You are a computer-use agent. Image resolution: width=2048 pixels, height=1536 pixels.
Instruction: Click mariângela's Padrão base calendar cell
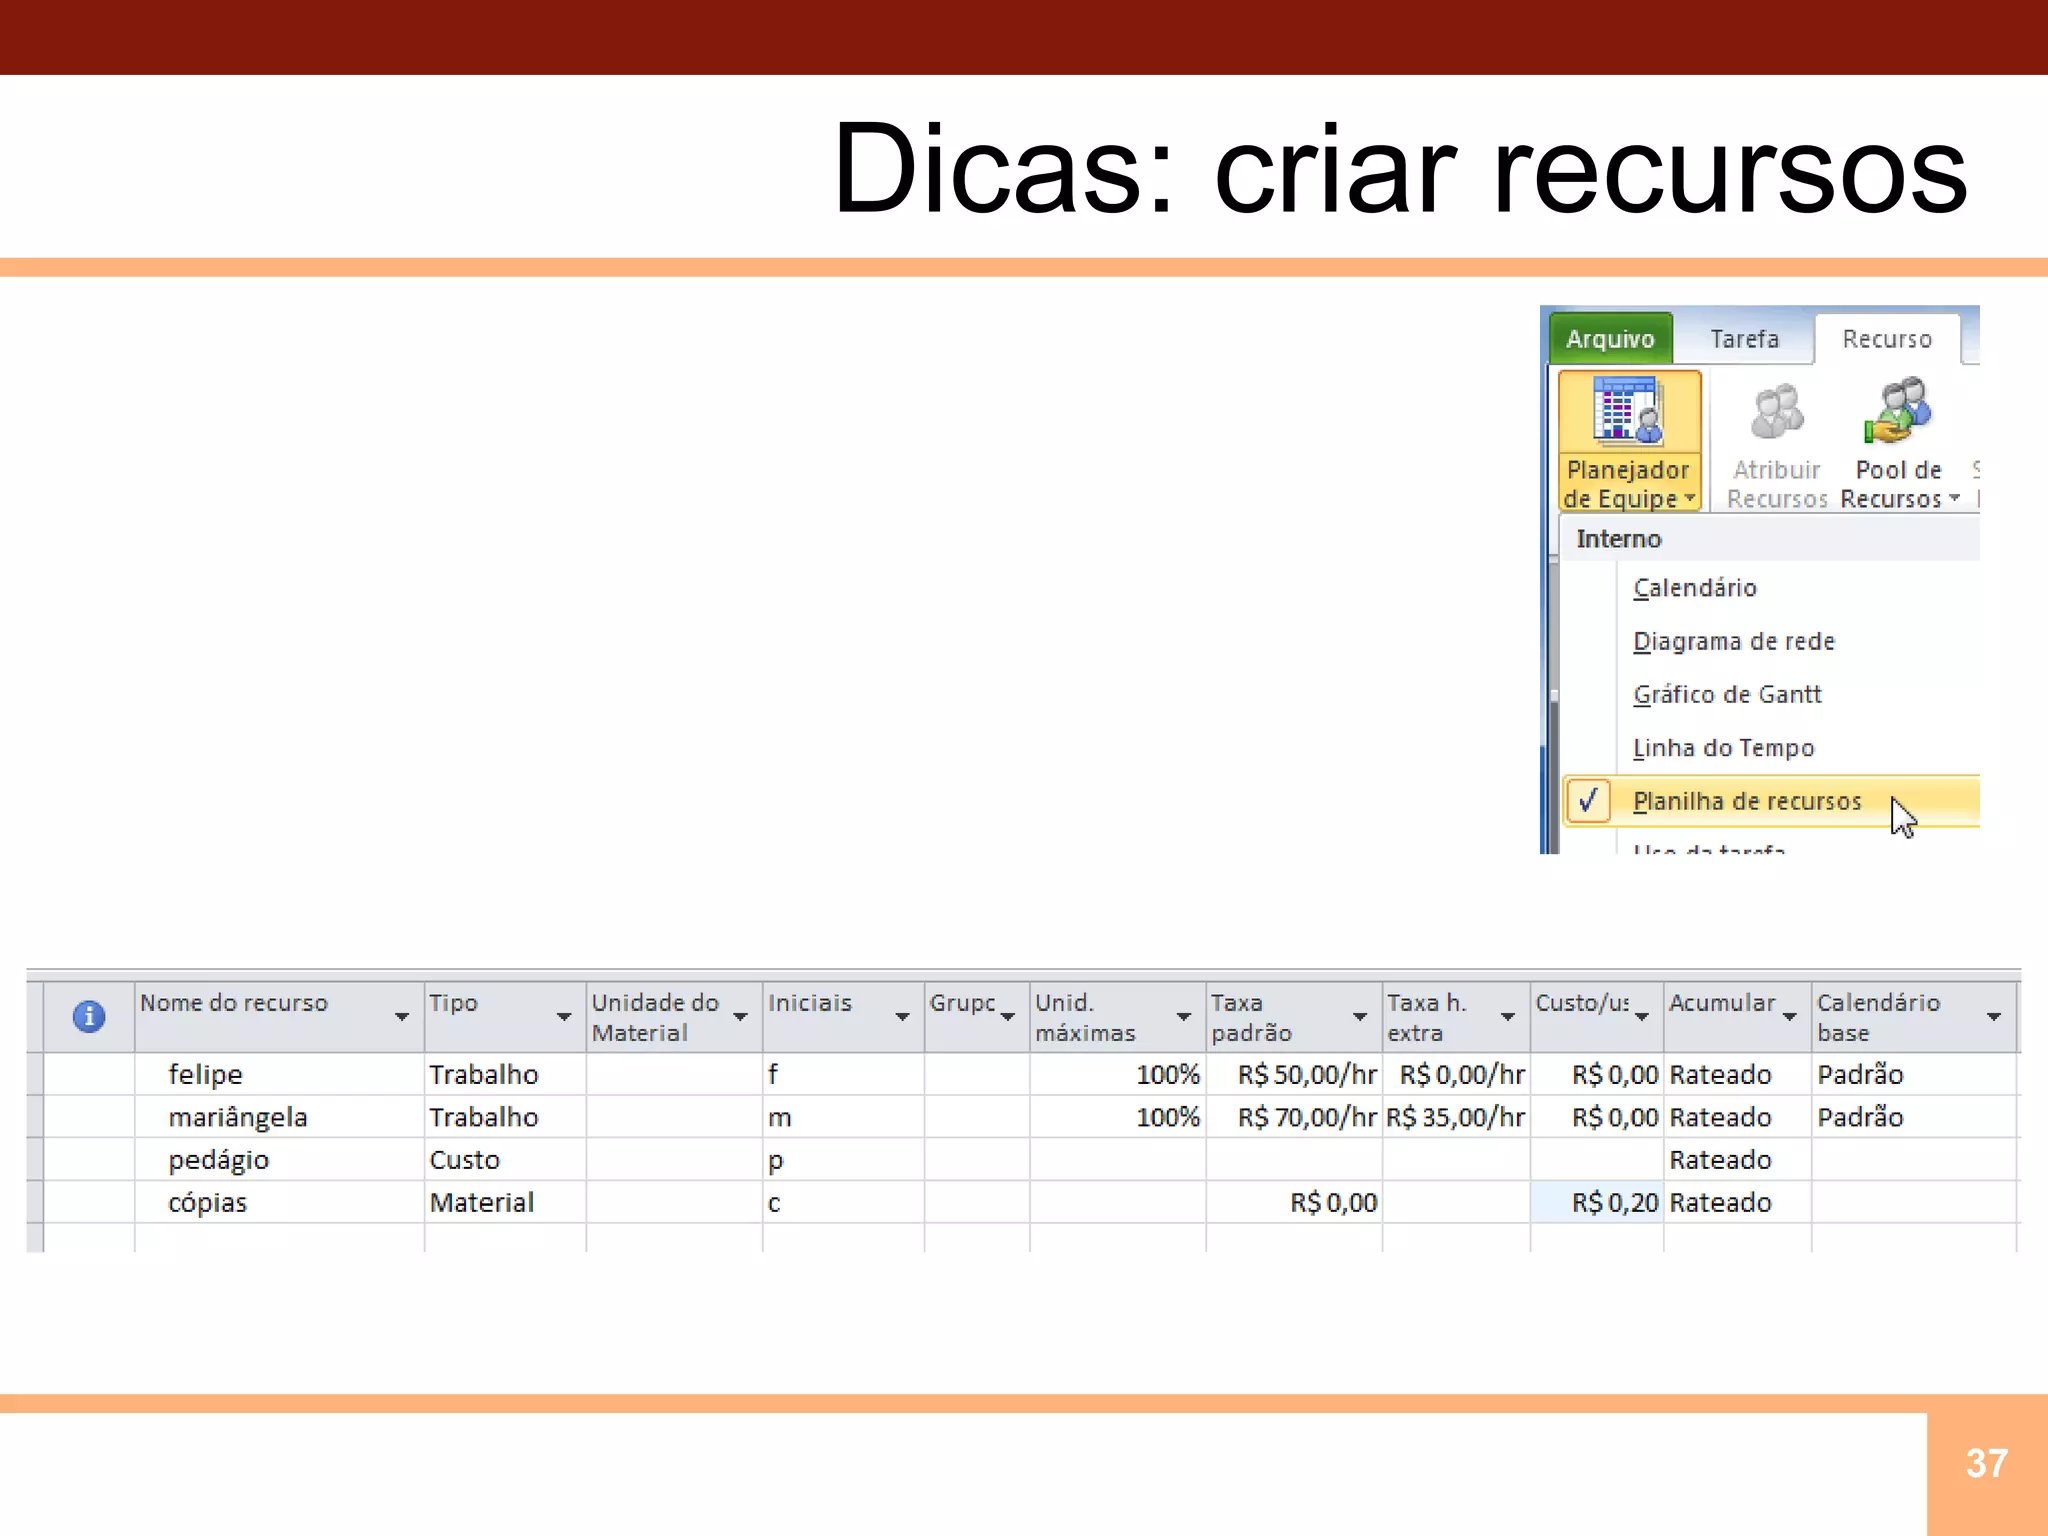[1914, 1117]
